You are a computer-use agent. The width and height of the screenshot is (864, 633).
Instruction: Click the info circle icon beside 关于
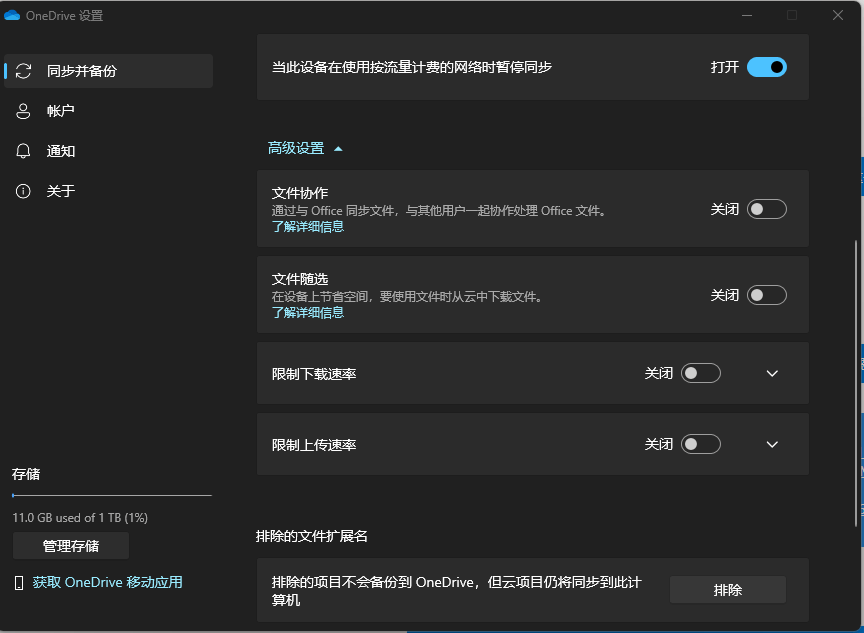click(23, 191)
